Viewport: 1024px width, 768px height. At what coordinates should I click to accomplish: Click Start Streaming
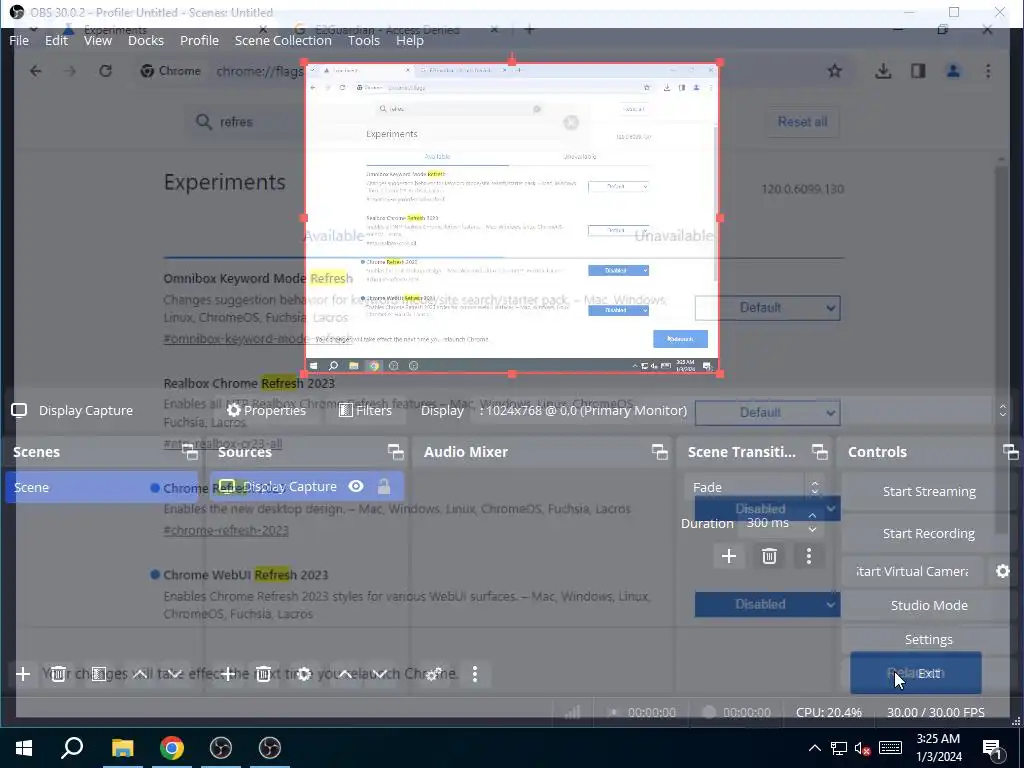pyautogui.click(x=929, y=491)
